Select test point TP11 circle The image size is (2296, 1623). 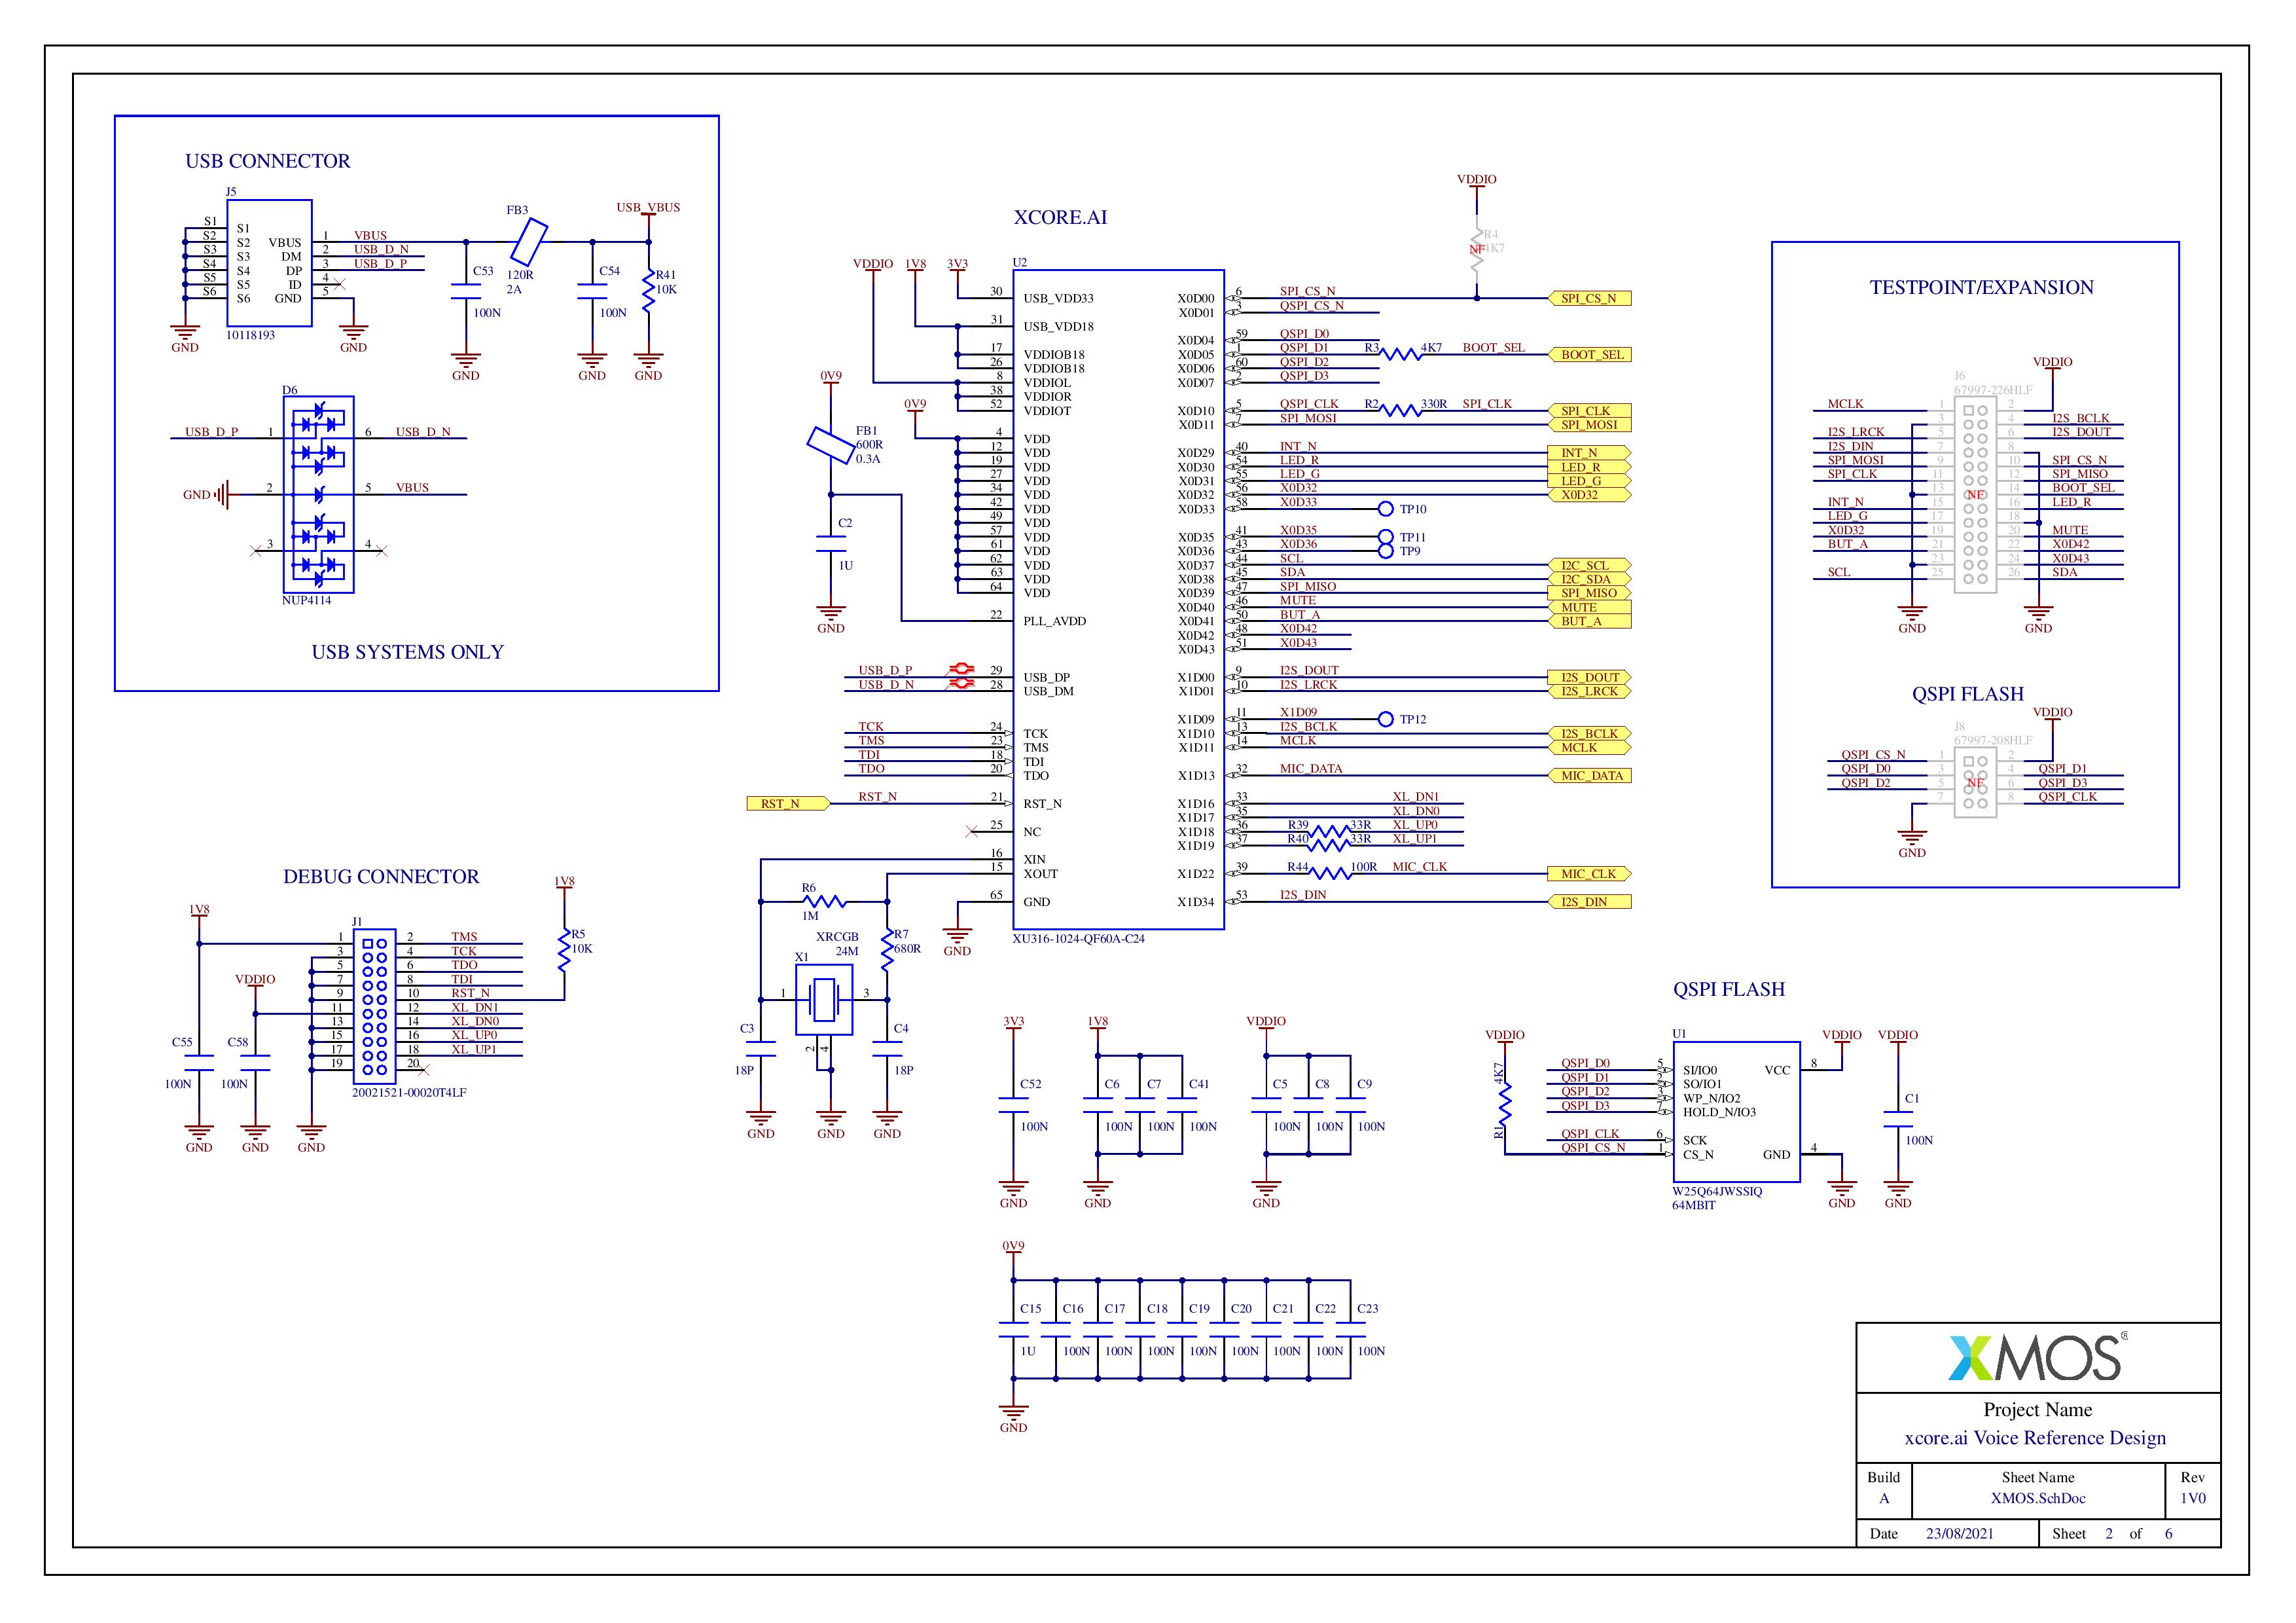[1385, 537]
